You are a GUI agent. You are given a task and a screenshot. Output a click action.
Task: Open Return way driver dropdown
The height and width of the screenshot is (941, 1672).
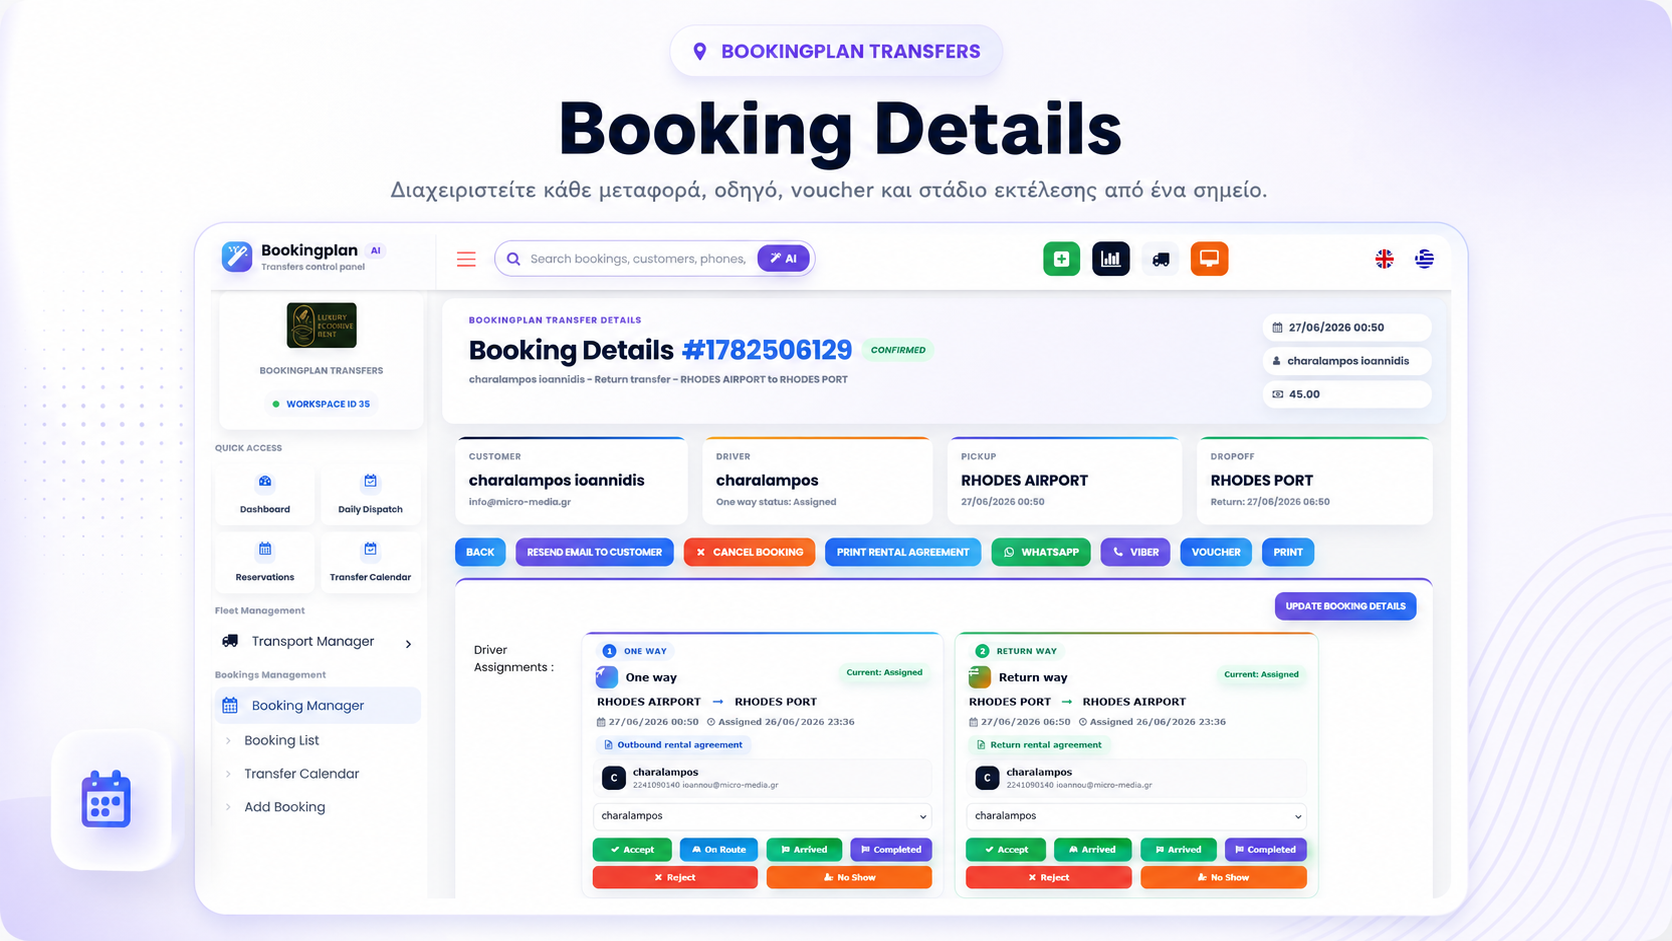[x=1136, y=816]
